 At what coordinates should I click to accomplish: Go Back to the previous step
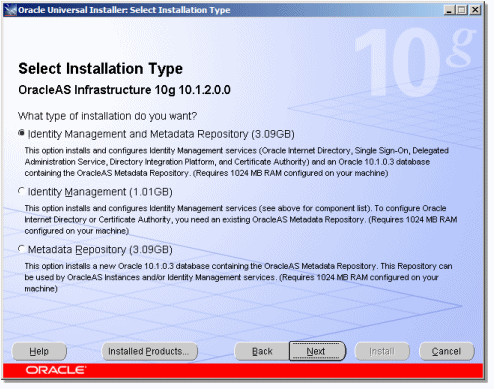[262, 351]
